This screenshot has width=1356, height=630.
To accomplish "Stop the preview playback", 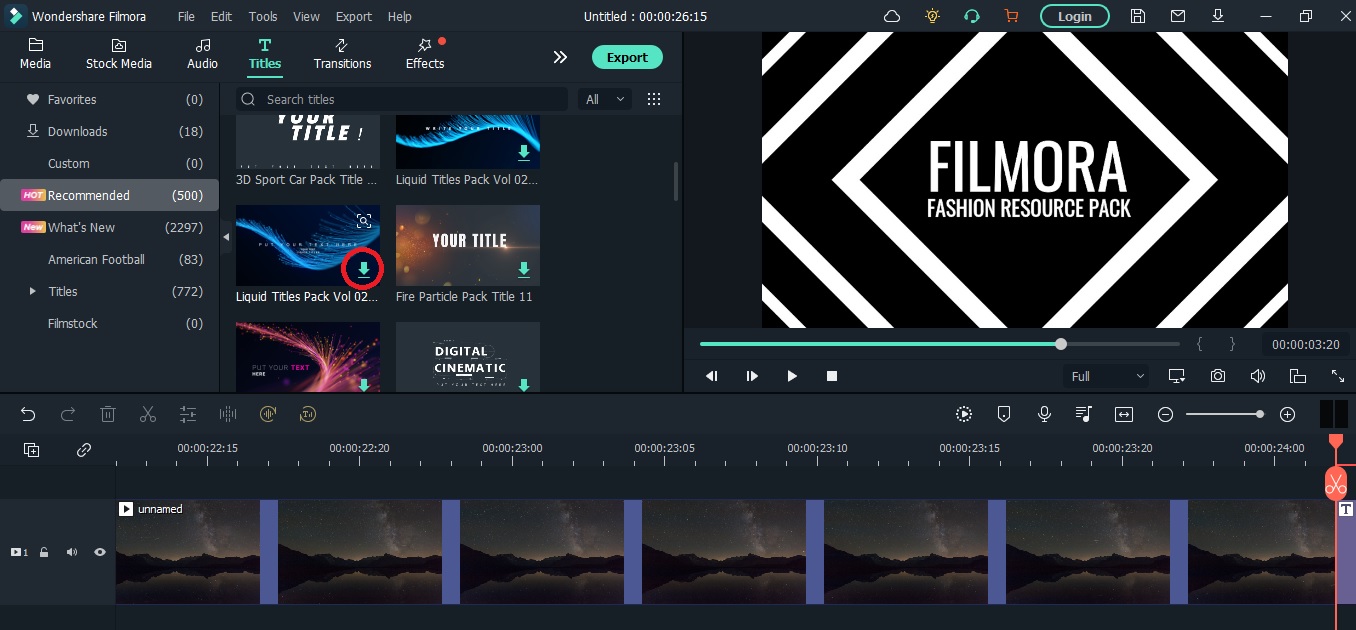I will pyautogui.click(x=832, y=376).
